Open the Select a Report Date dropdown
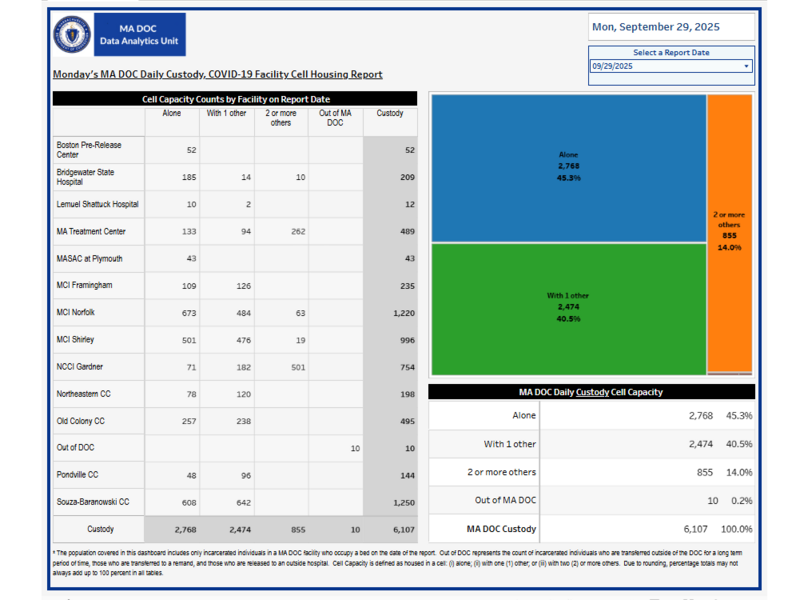Viewport: 800px width, 600px height. pos(670,66)
